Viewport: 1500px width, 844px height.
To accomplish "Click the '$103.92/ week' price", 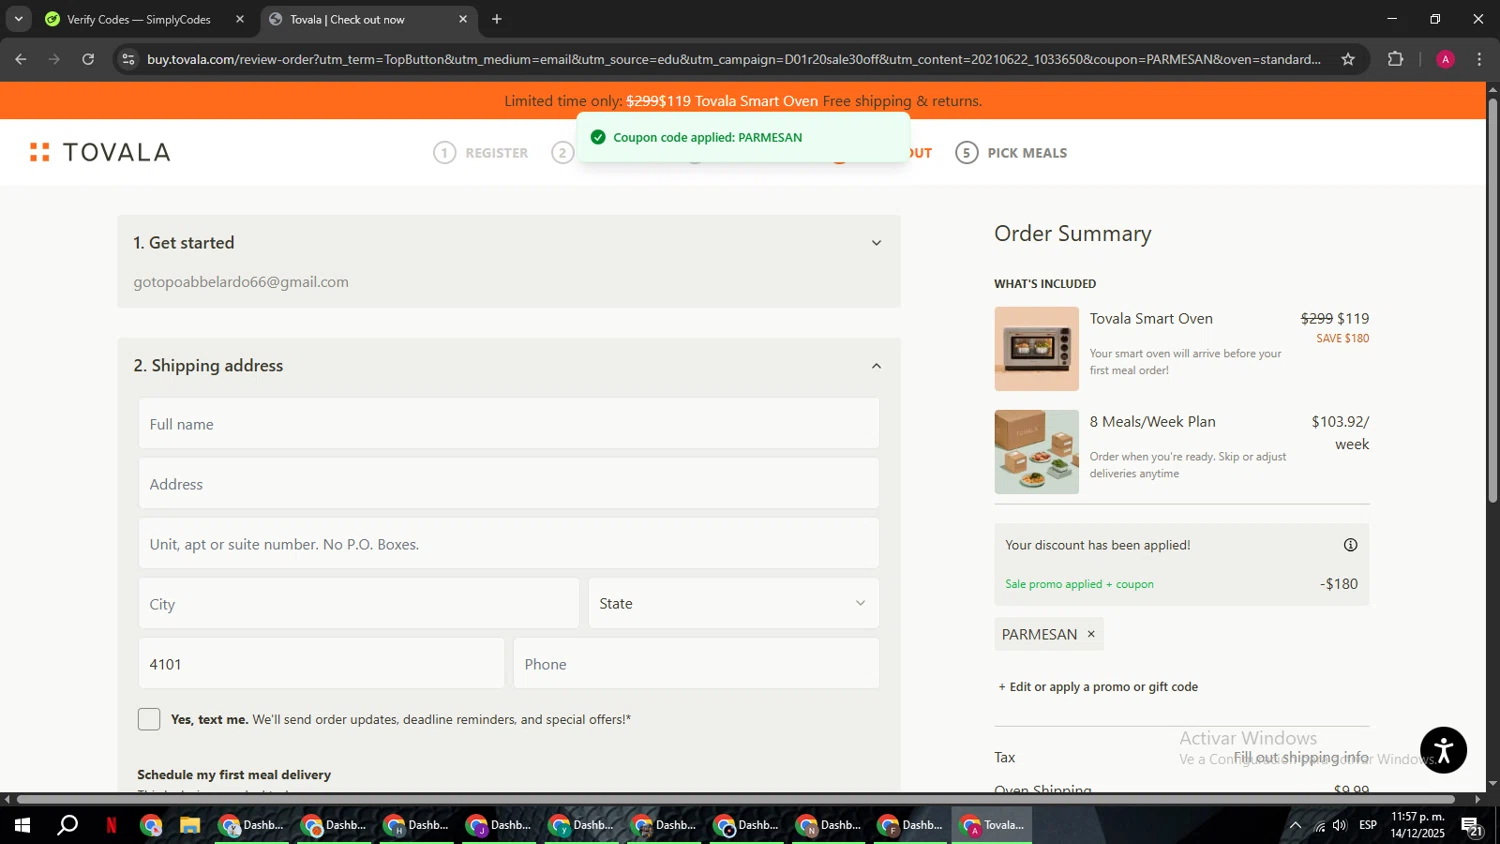I will 1340,433.
